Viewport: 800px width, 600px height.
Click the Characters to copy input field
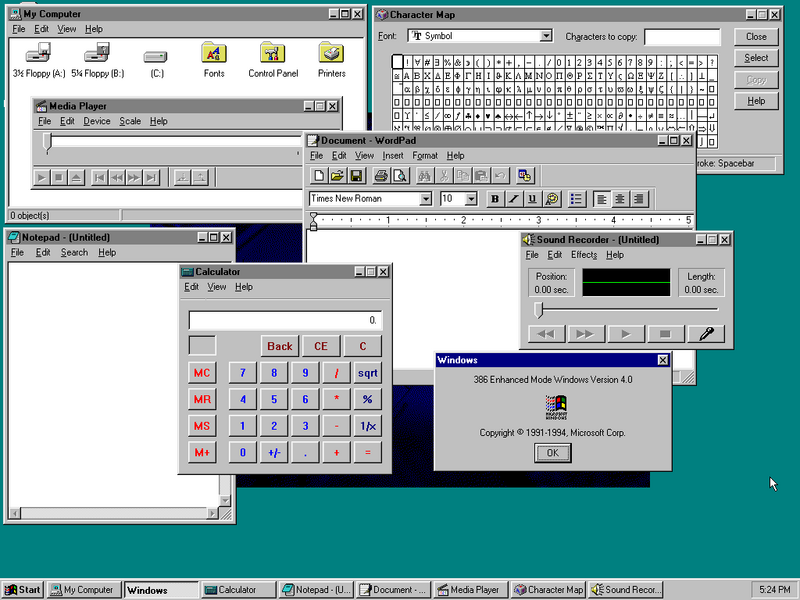click(x=683, y=37)
